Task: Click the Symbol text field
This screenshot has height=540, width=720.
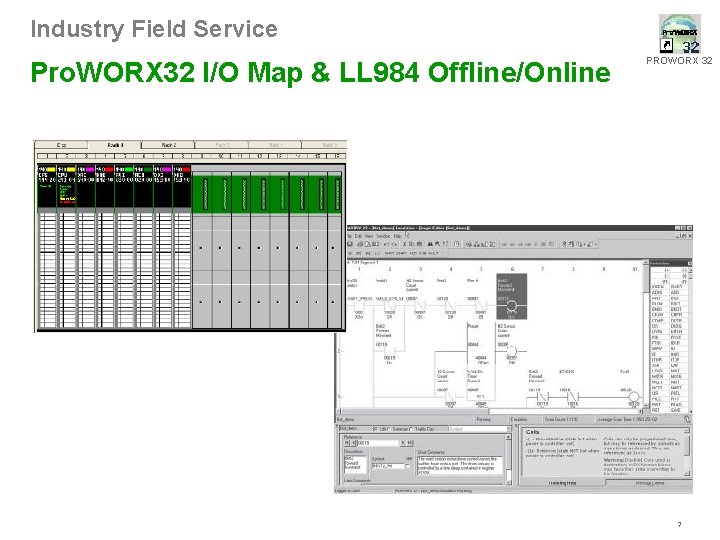Action: pyautogui.click(x=387, y=466)
